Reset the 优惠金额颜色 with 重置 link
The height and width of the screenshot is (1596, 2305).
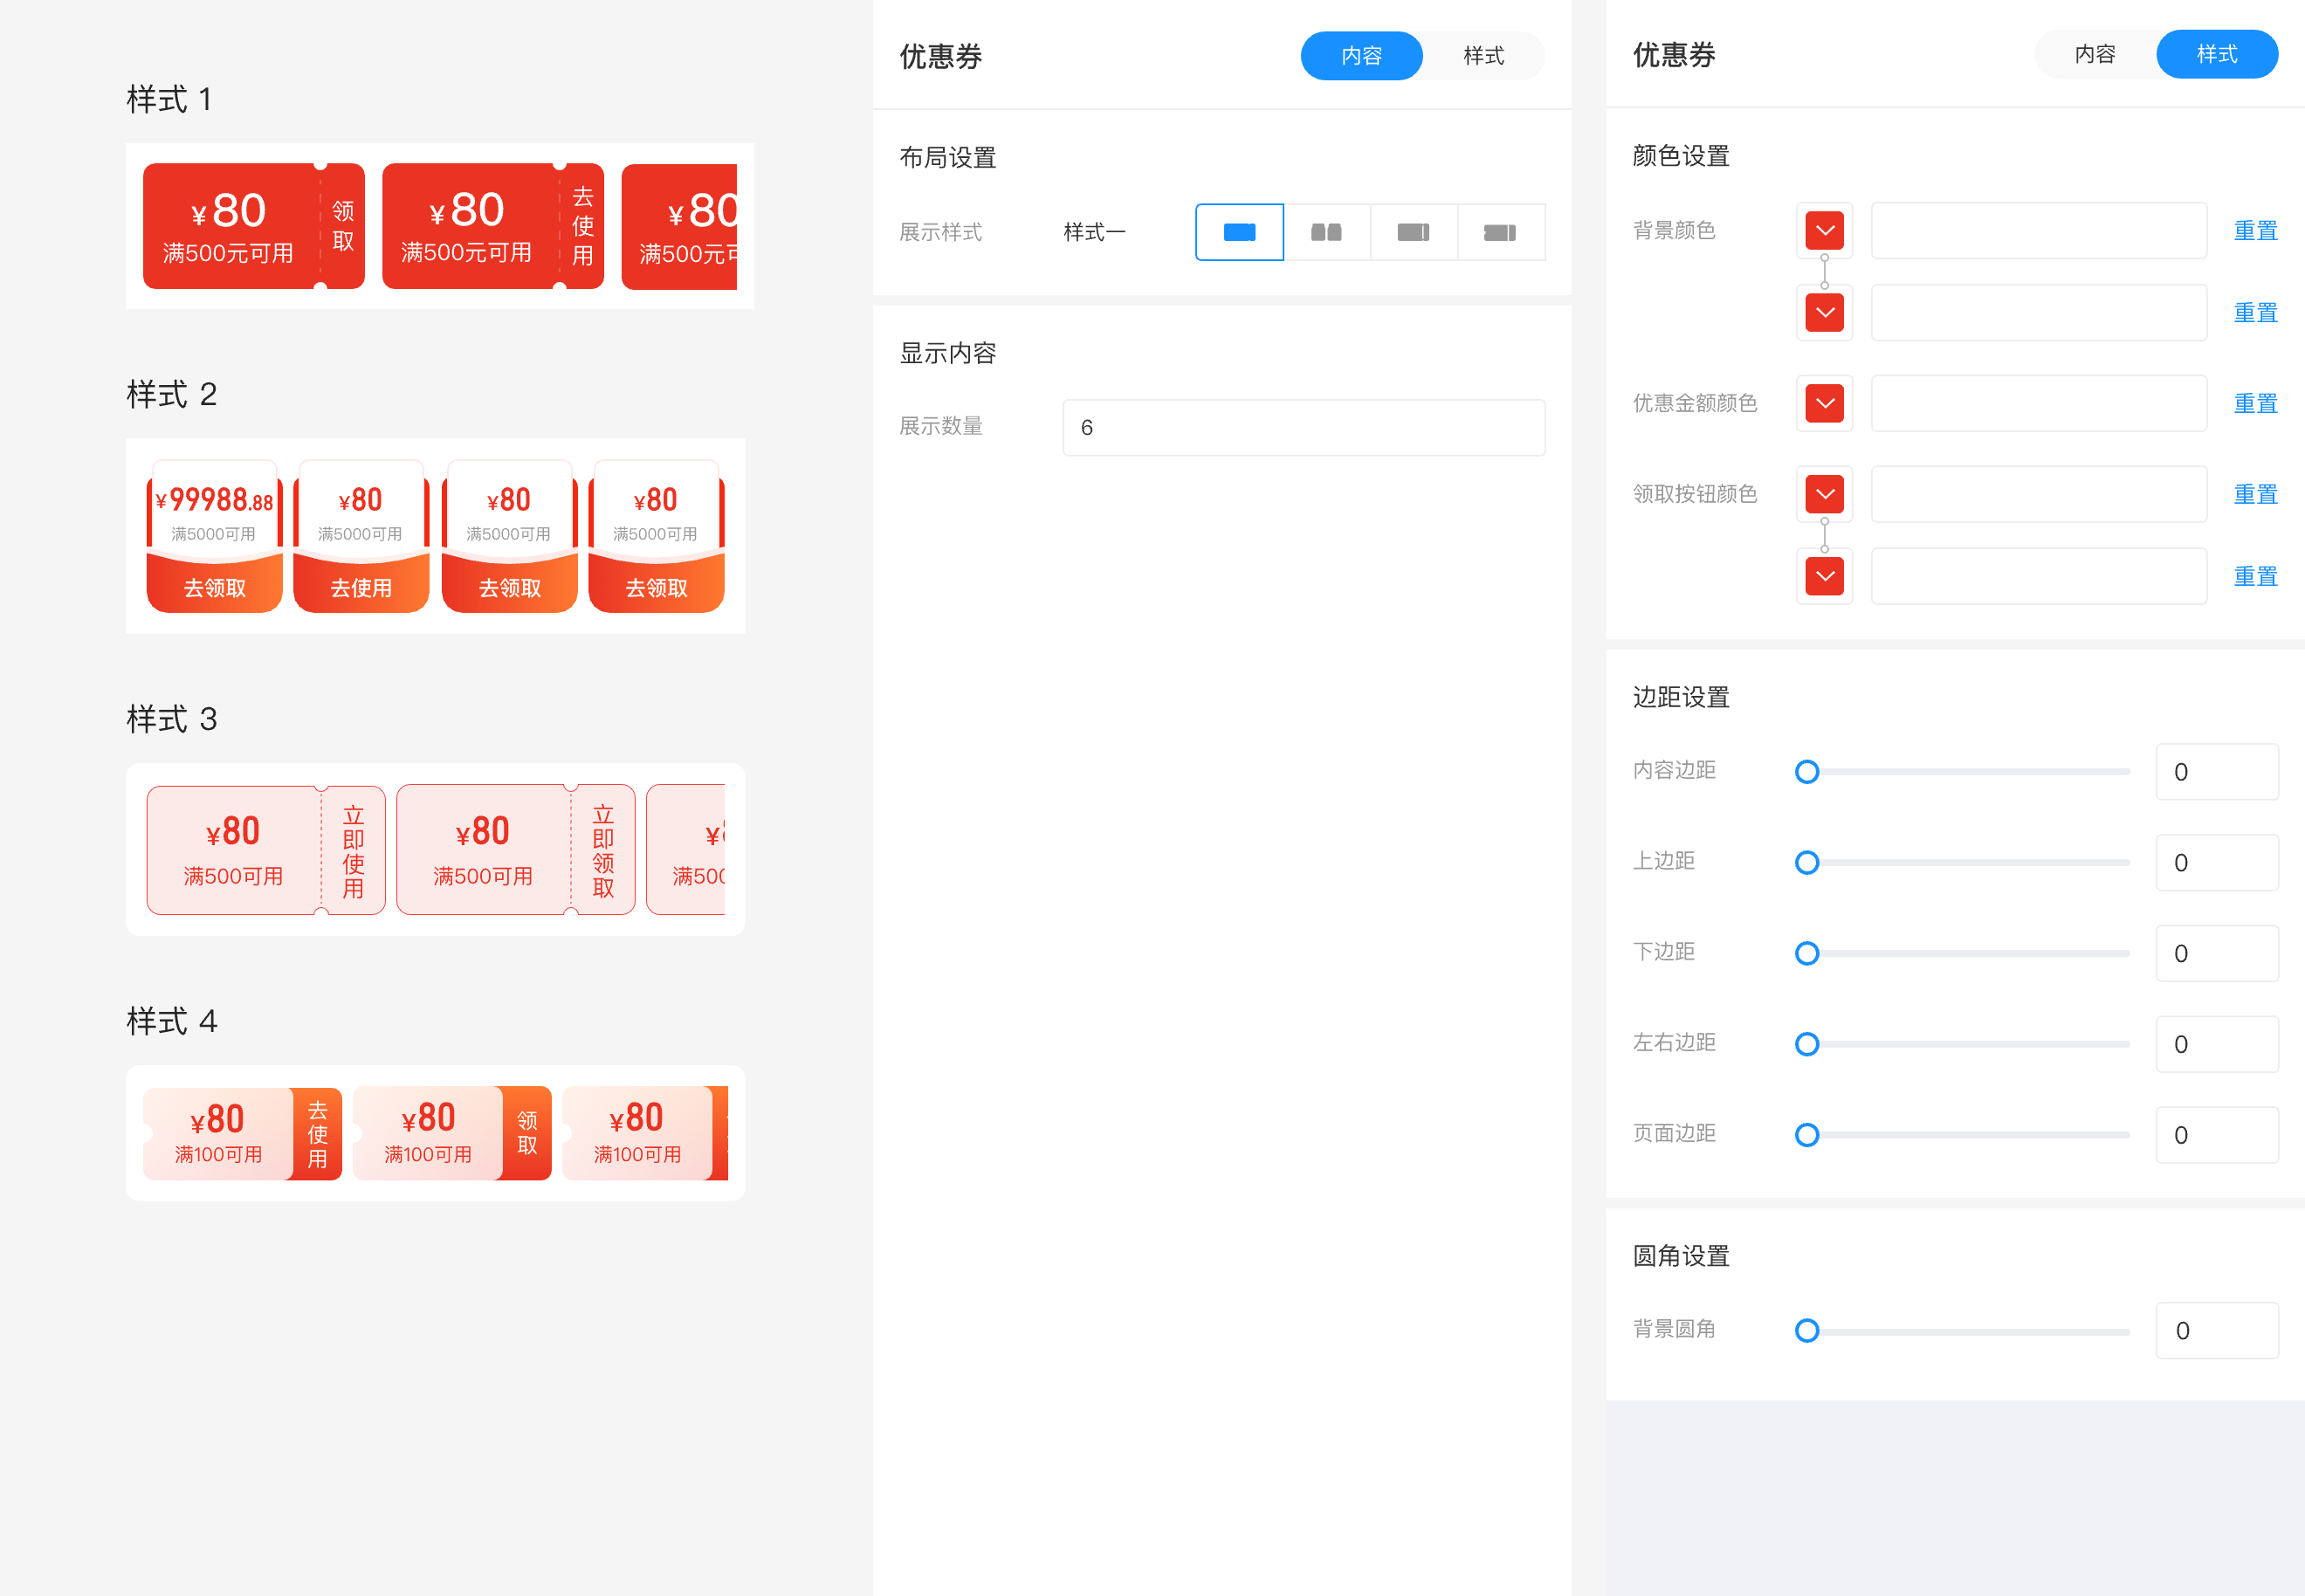tap(2255, 403)
